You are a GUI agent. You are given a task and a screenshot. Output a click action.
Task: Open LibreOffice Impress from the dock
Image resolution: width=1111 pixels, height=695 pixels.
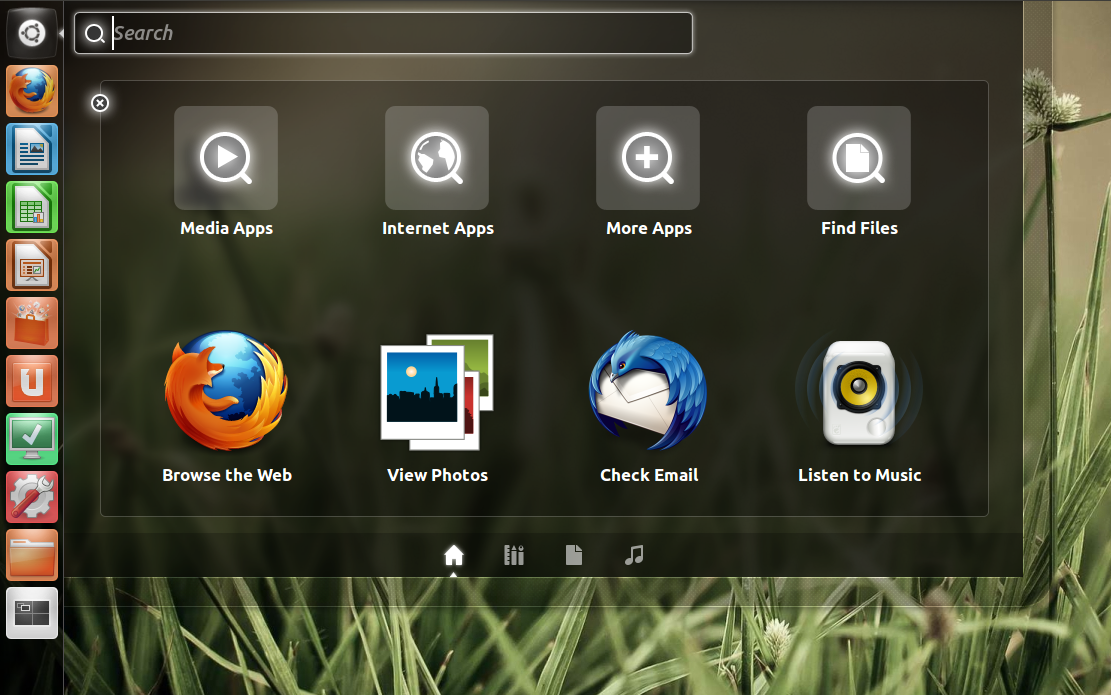[32, 265]
